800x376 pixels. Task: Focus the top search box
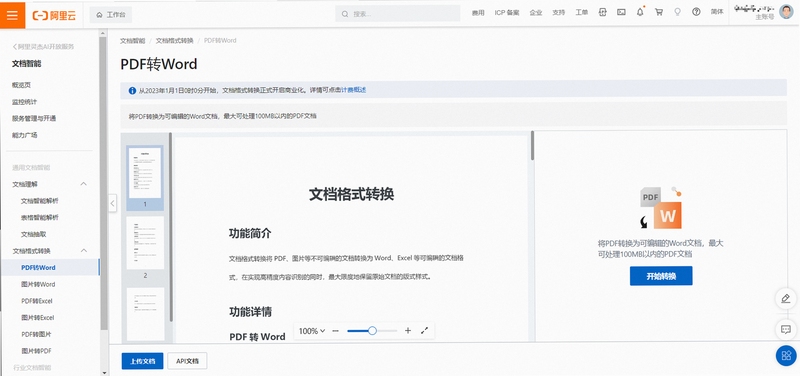(x=397, y=14)
